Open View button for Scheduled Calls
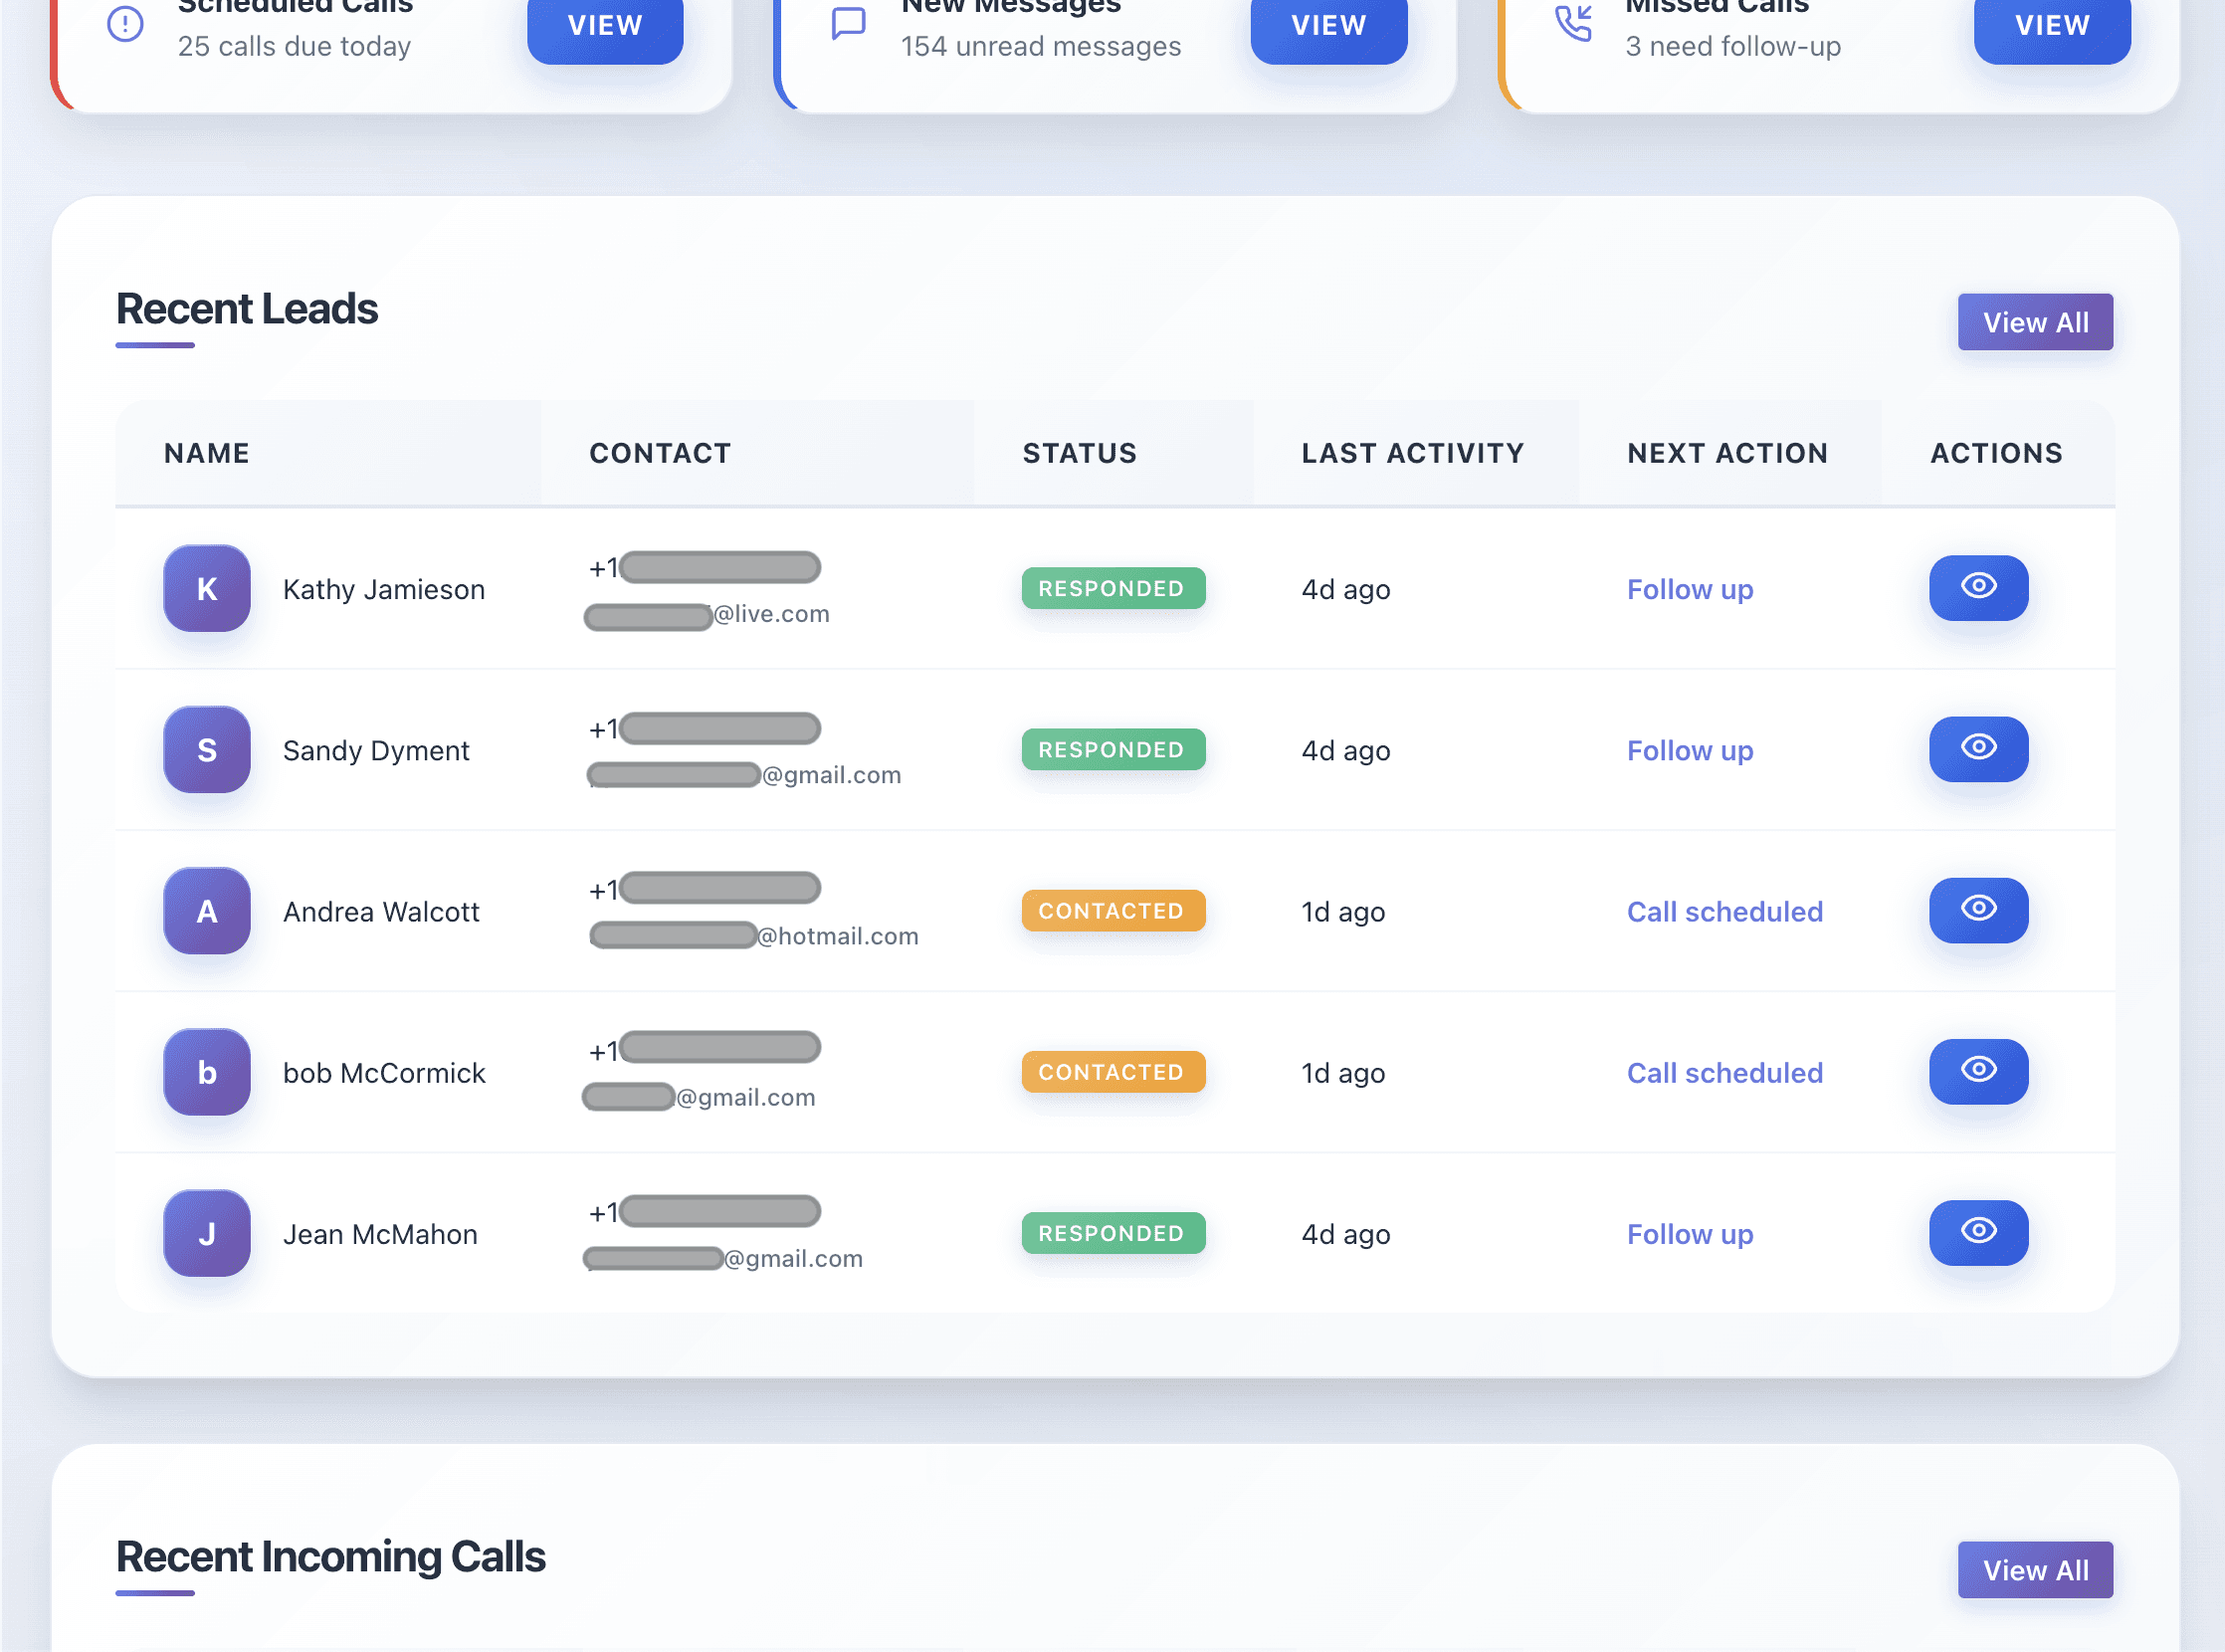 [x=604, y=26]
